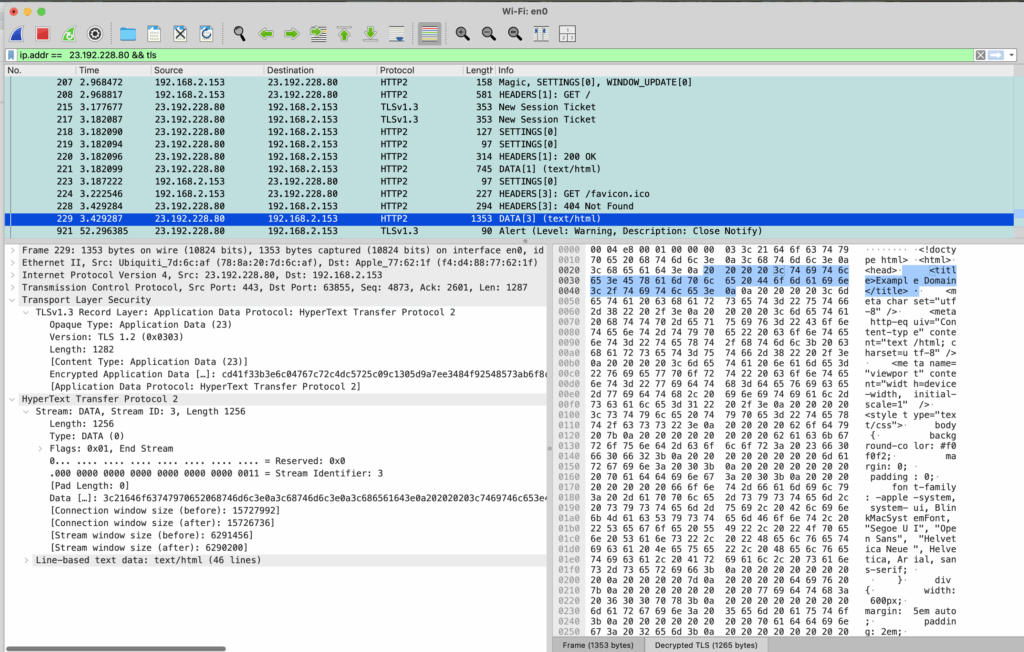Reset text to normal size

pos(515,34)
